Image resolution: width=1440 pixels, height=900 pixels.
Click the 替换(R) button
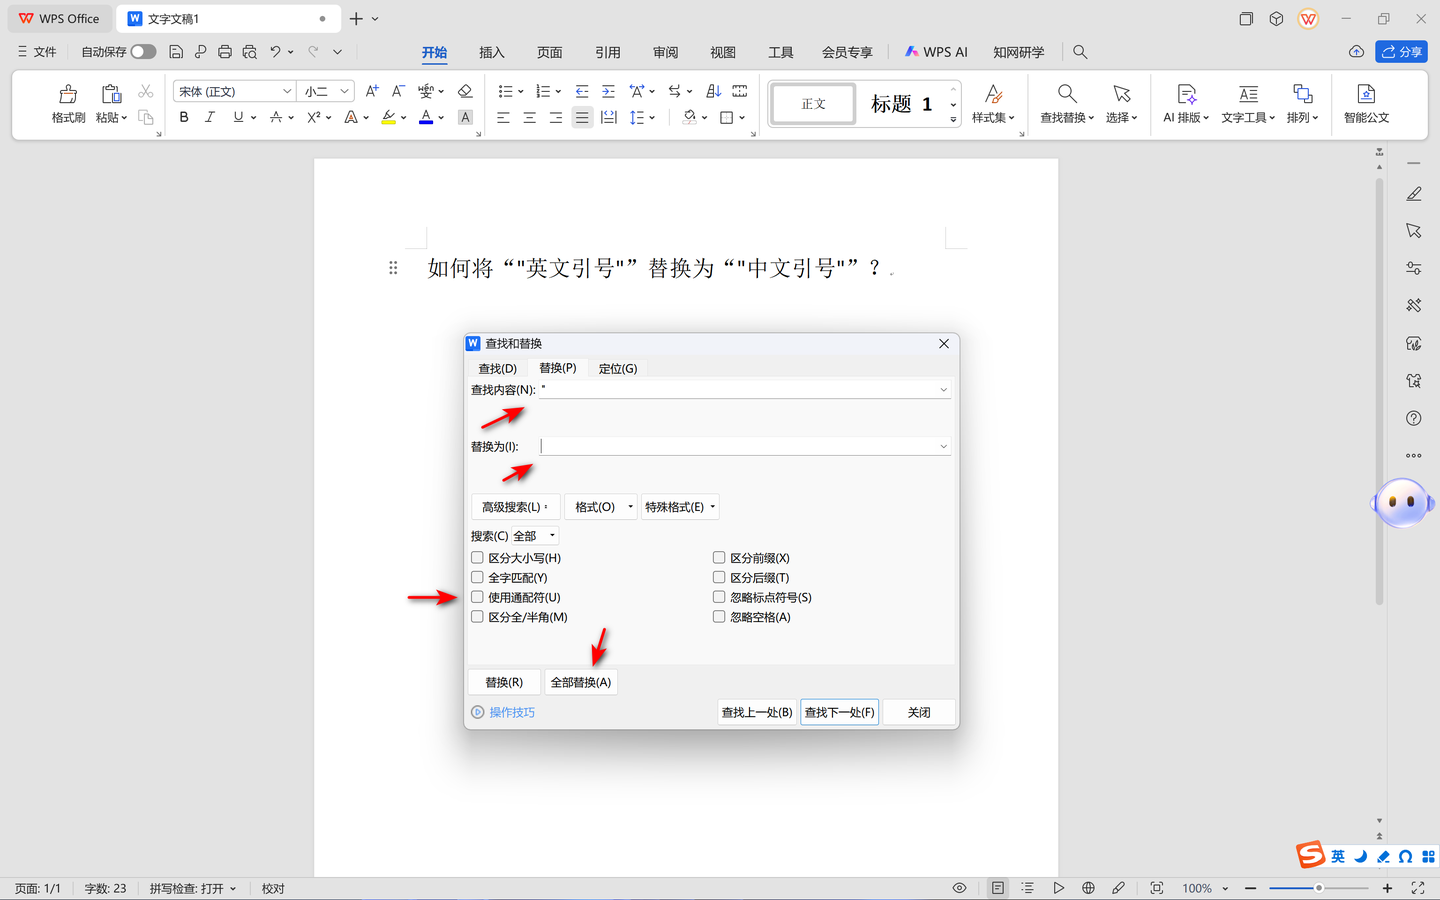[x=504, y=682]
